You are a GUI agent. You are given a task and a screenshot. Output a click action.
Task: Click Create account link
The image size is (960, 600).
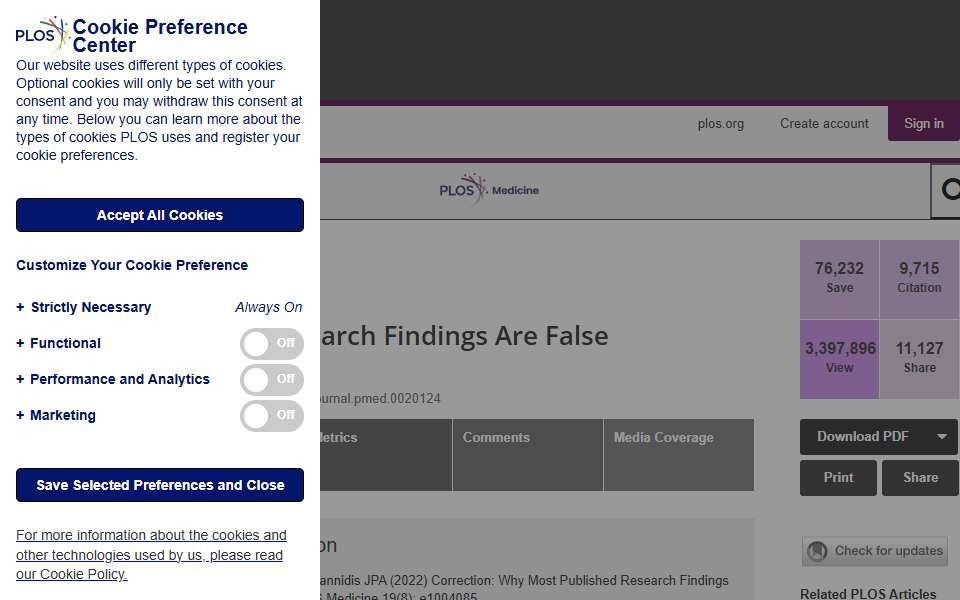[824, 124]
